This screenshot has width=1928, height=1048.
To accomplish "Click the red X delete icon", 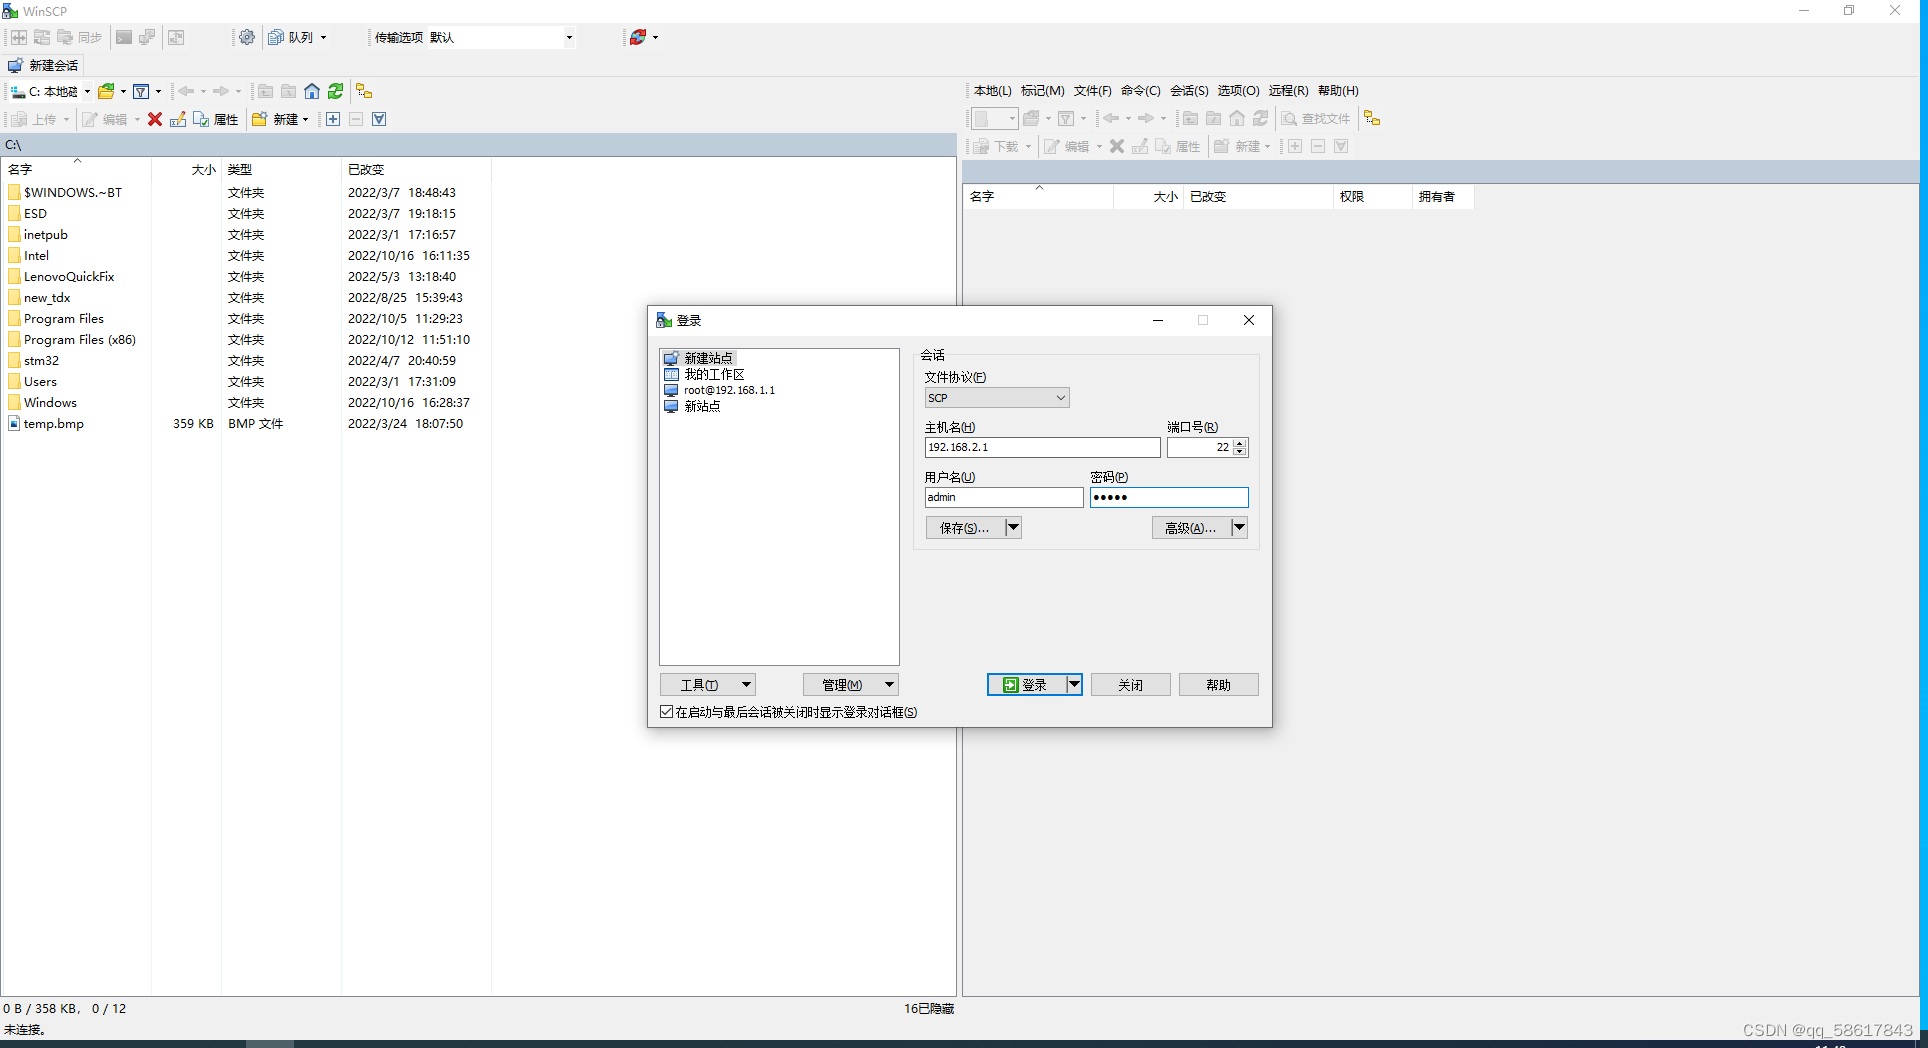I will pyautogui.click(x=155, y=119).
